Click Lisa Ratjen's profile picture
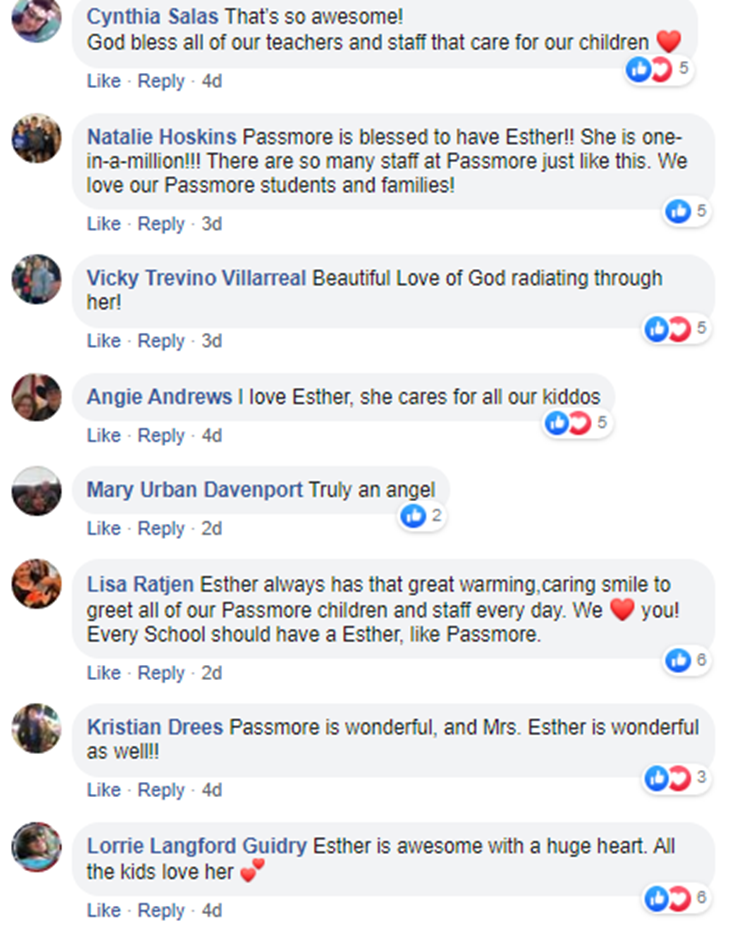The height and width of the screenshot is (931, 750). pos(36,583)
